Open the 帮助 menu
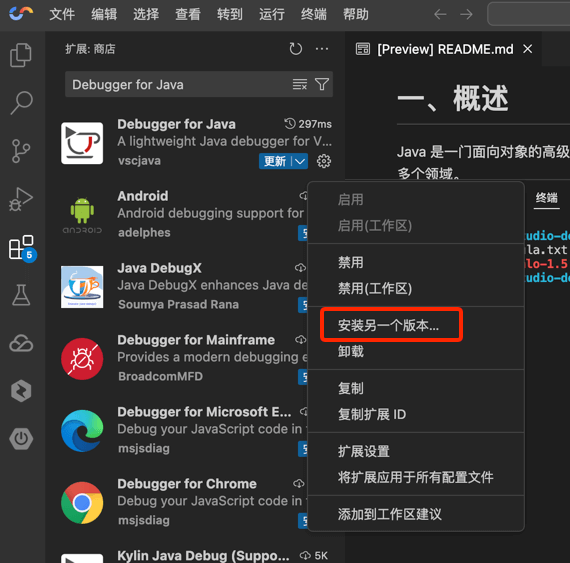The height and width of the screenshot is (563, 570). (x=356, y=15)
